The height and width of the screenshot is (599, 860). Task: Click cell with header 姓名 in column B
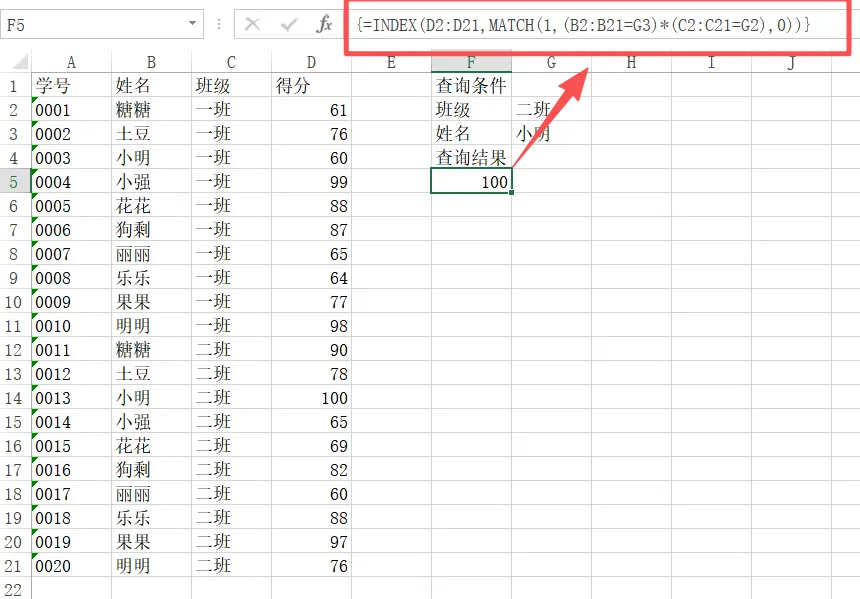pos(151,86)
